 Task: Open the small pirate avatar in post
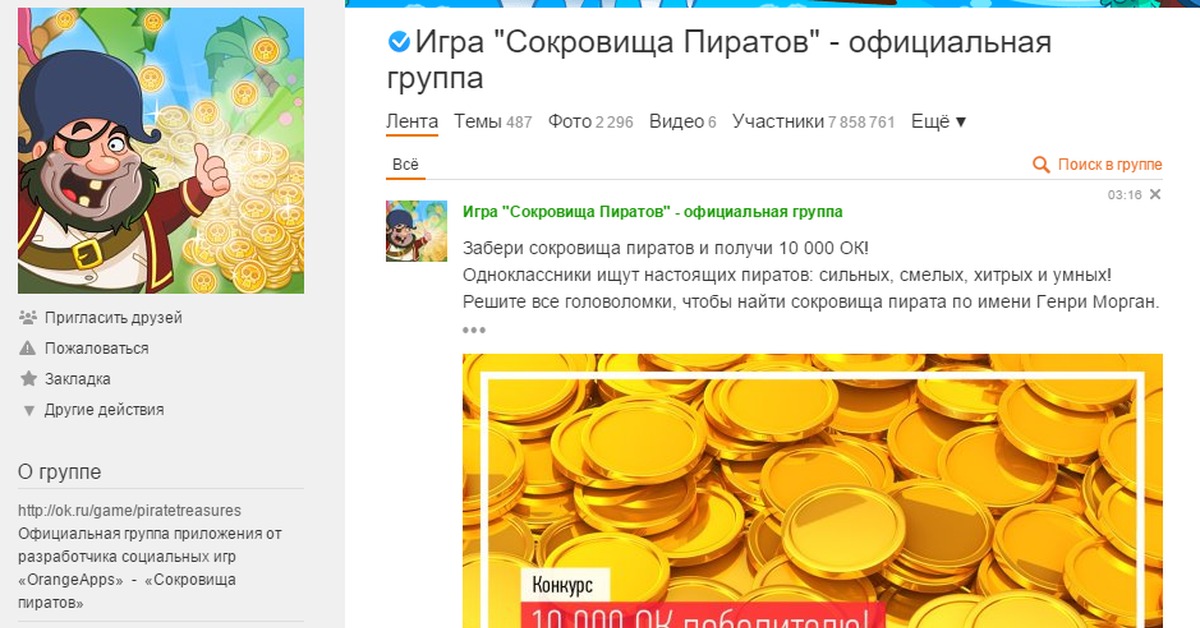(416, 231)
